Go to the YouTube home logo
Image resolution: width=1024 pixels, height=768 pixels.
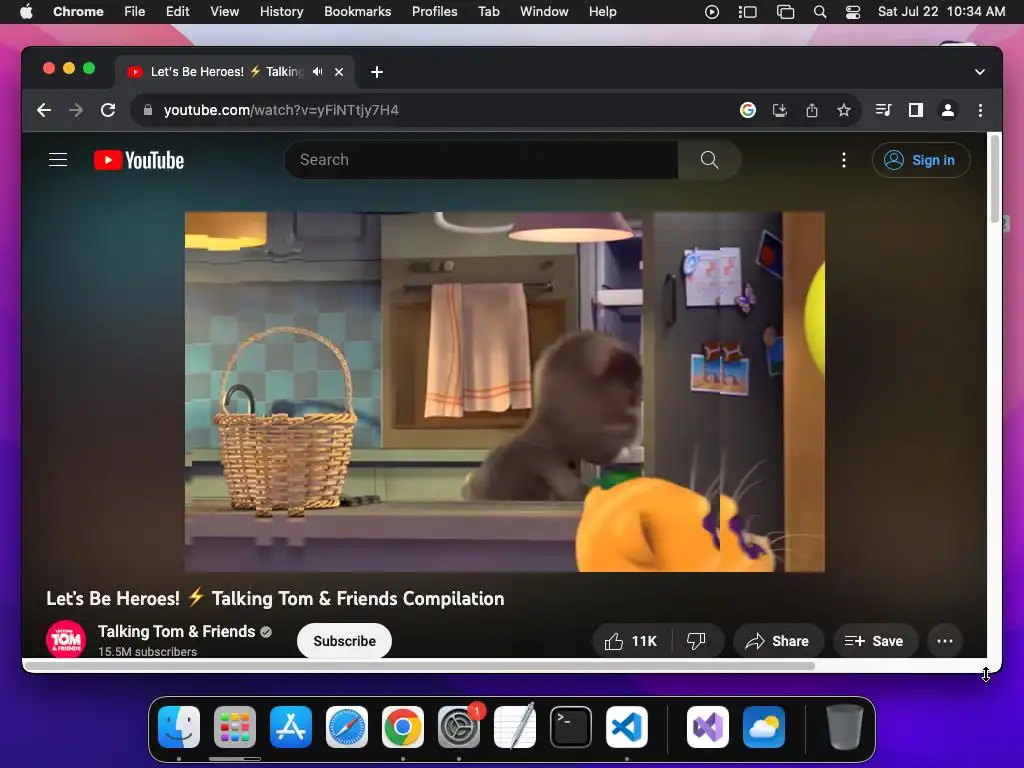(x=139, y=160)
